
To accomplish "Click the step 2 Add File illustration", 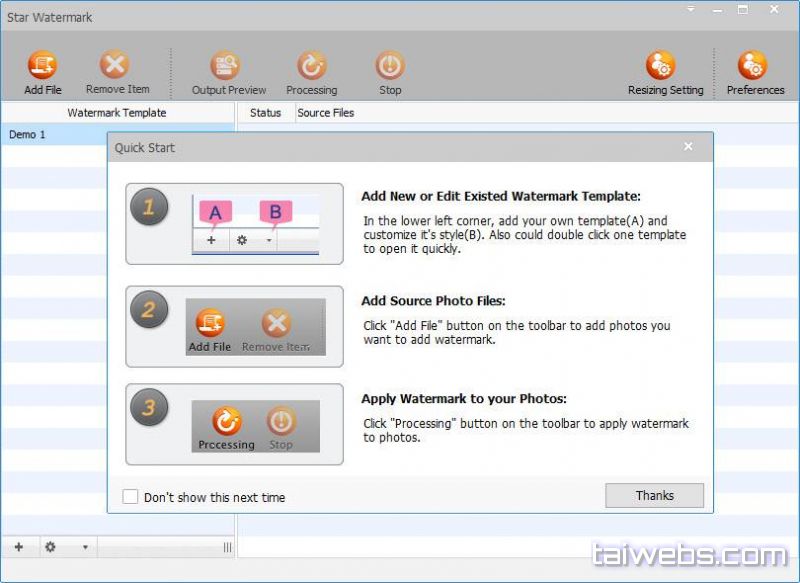I will point(210,328).
